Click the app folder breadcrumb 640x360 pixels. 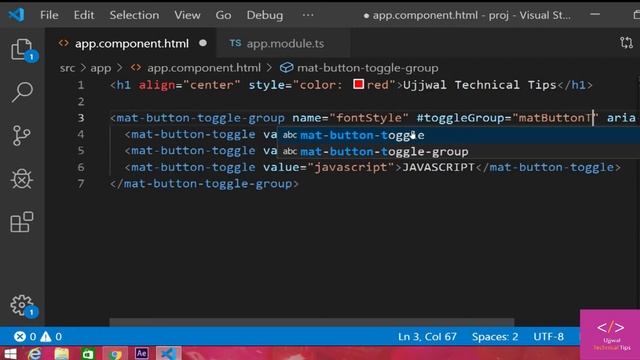(x=100, y=68)
